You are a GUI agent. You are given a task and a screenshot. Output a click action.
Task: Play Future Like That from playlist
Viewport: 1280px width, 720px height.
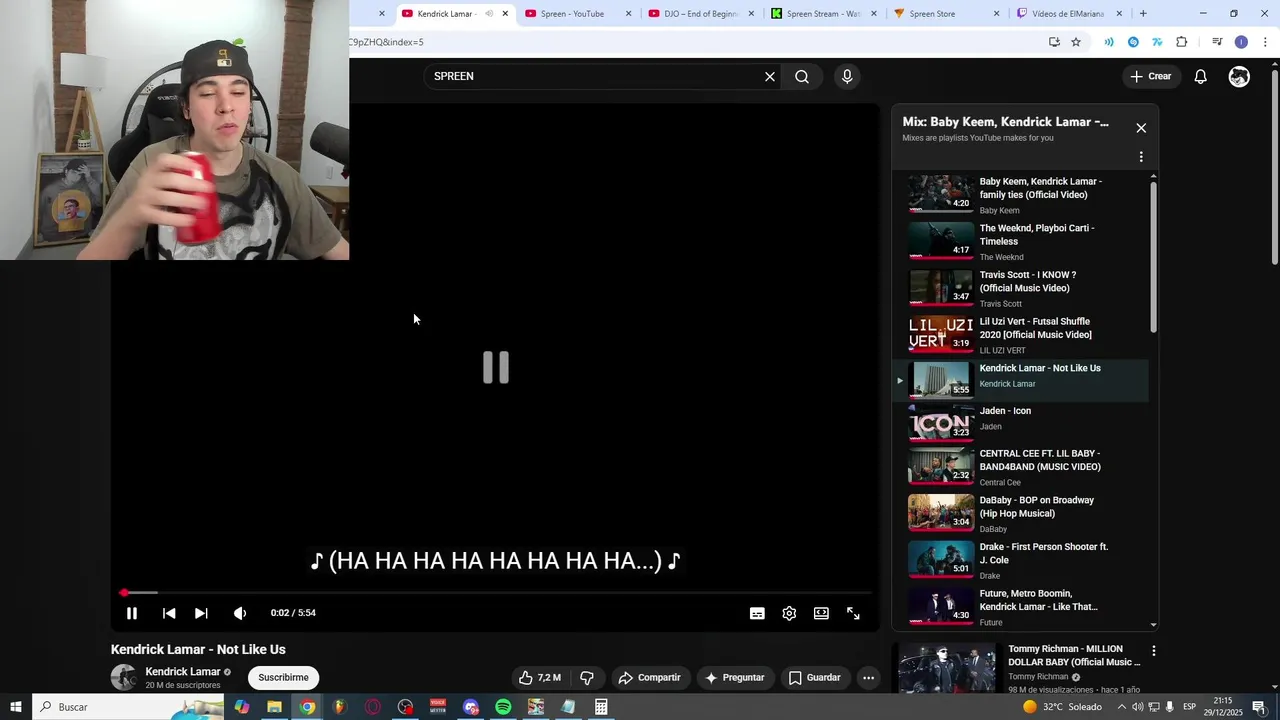pyautogui.click(x=1020, y=606)
